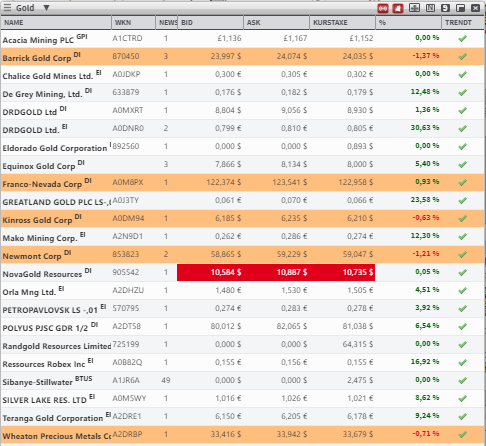
Task: Click the red highlighted 10,735 $ NovaGold Kurstaxe
Action: point(358,272)
